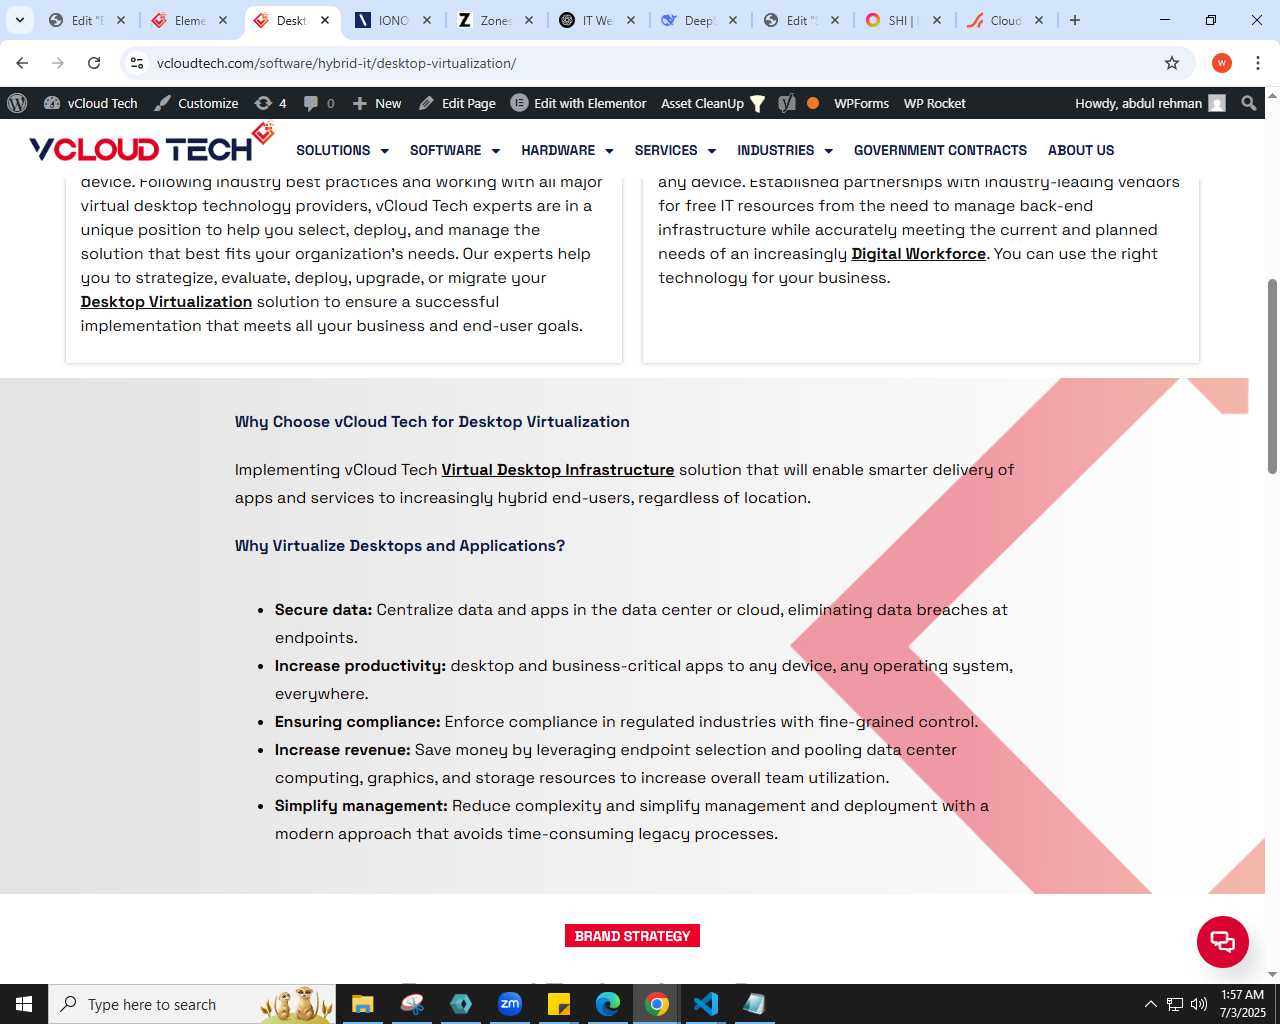Open the taskbar clock showing 1:57 AM
The width and height of the screenshot is (1280, 1024).
pyautogui.click(x=1243, y=1004)
